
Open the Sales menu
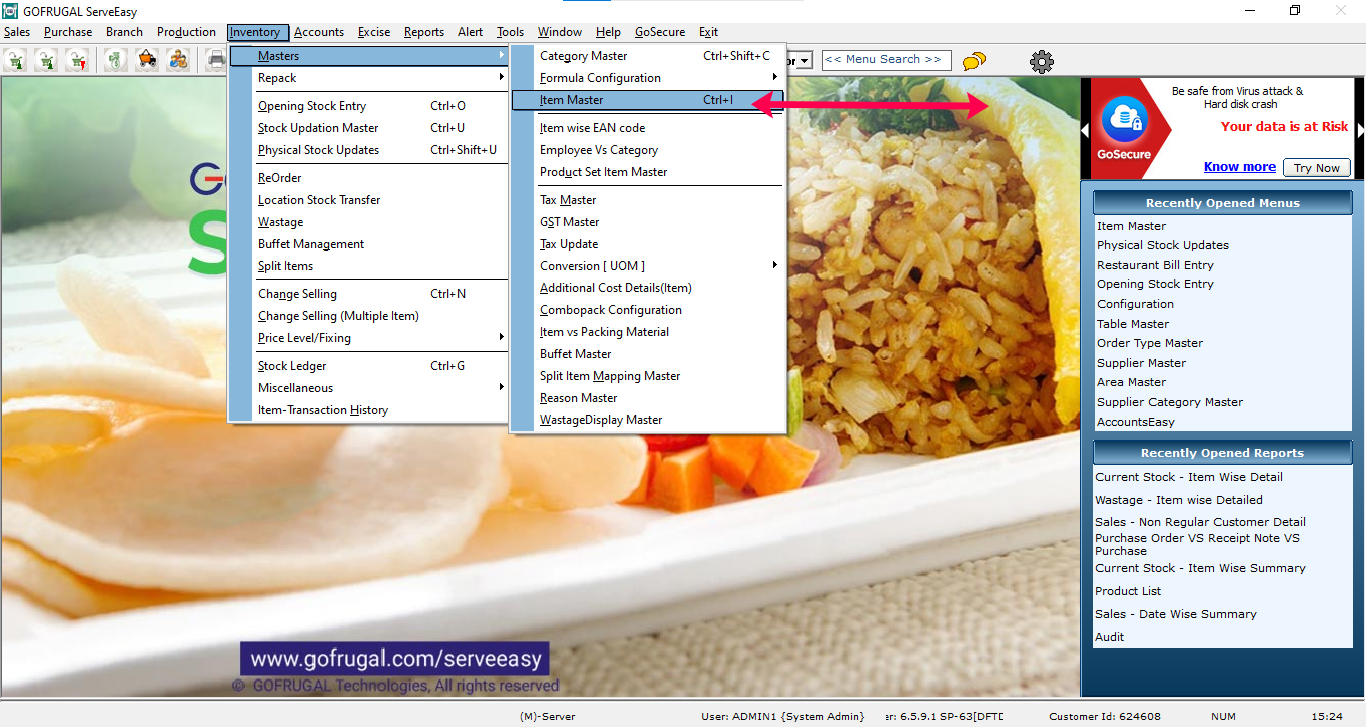pyautogui.click(x=17, y=32)
